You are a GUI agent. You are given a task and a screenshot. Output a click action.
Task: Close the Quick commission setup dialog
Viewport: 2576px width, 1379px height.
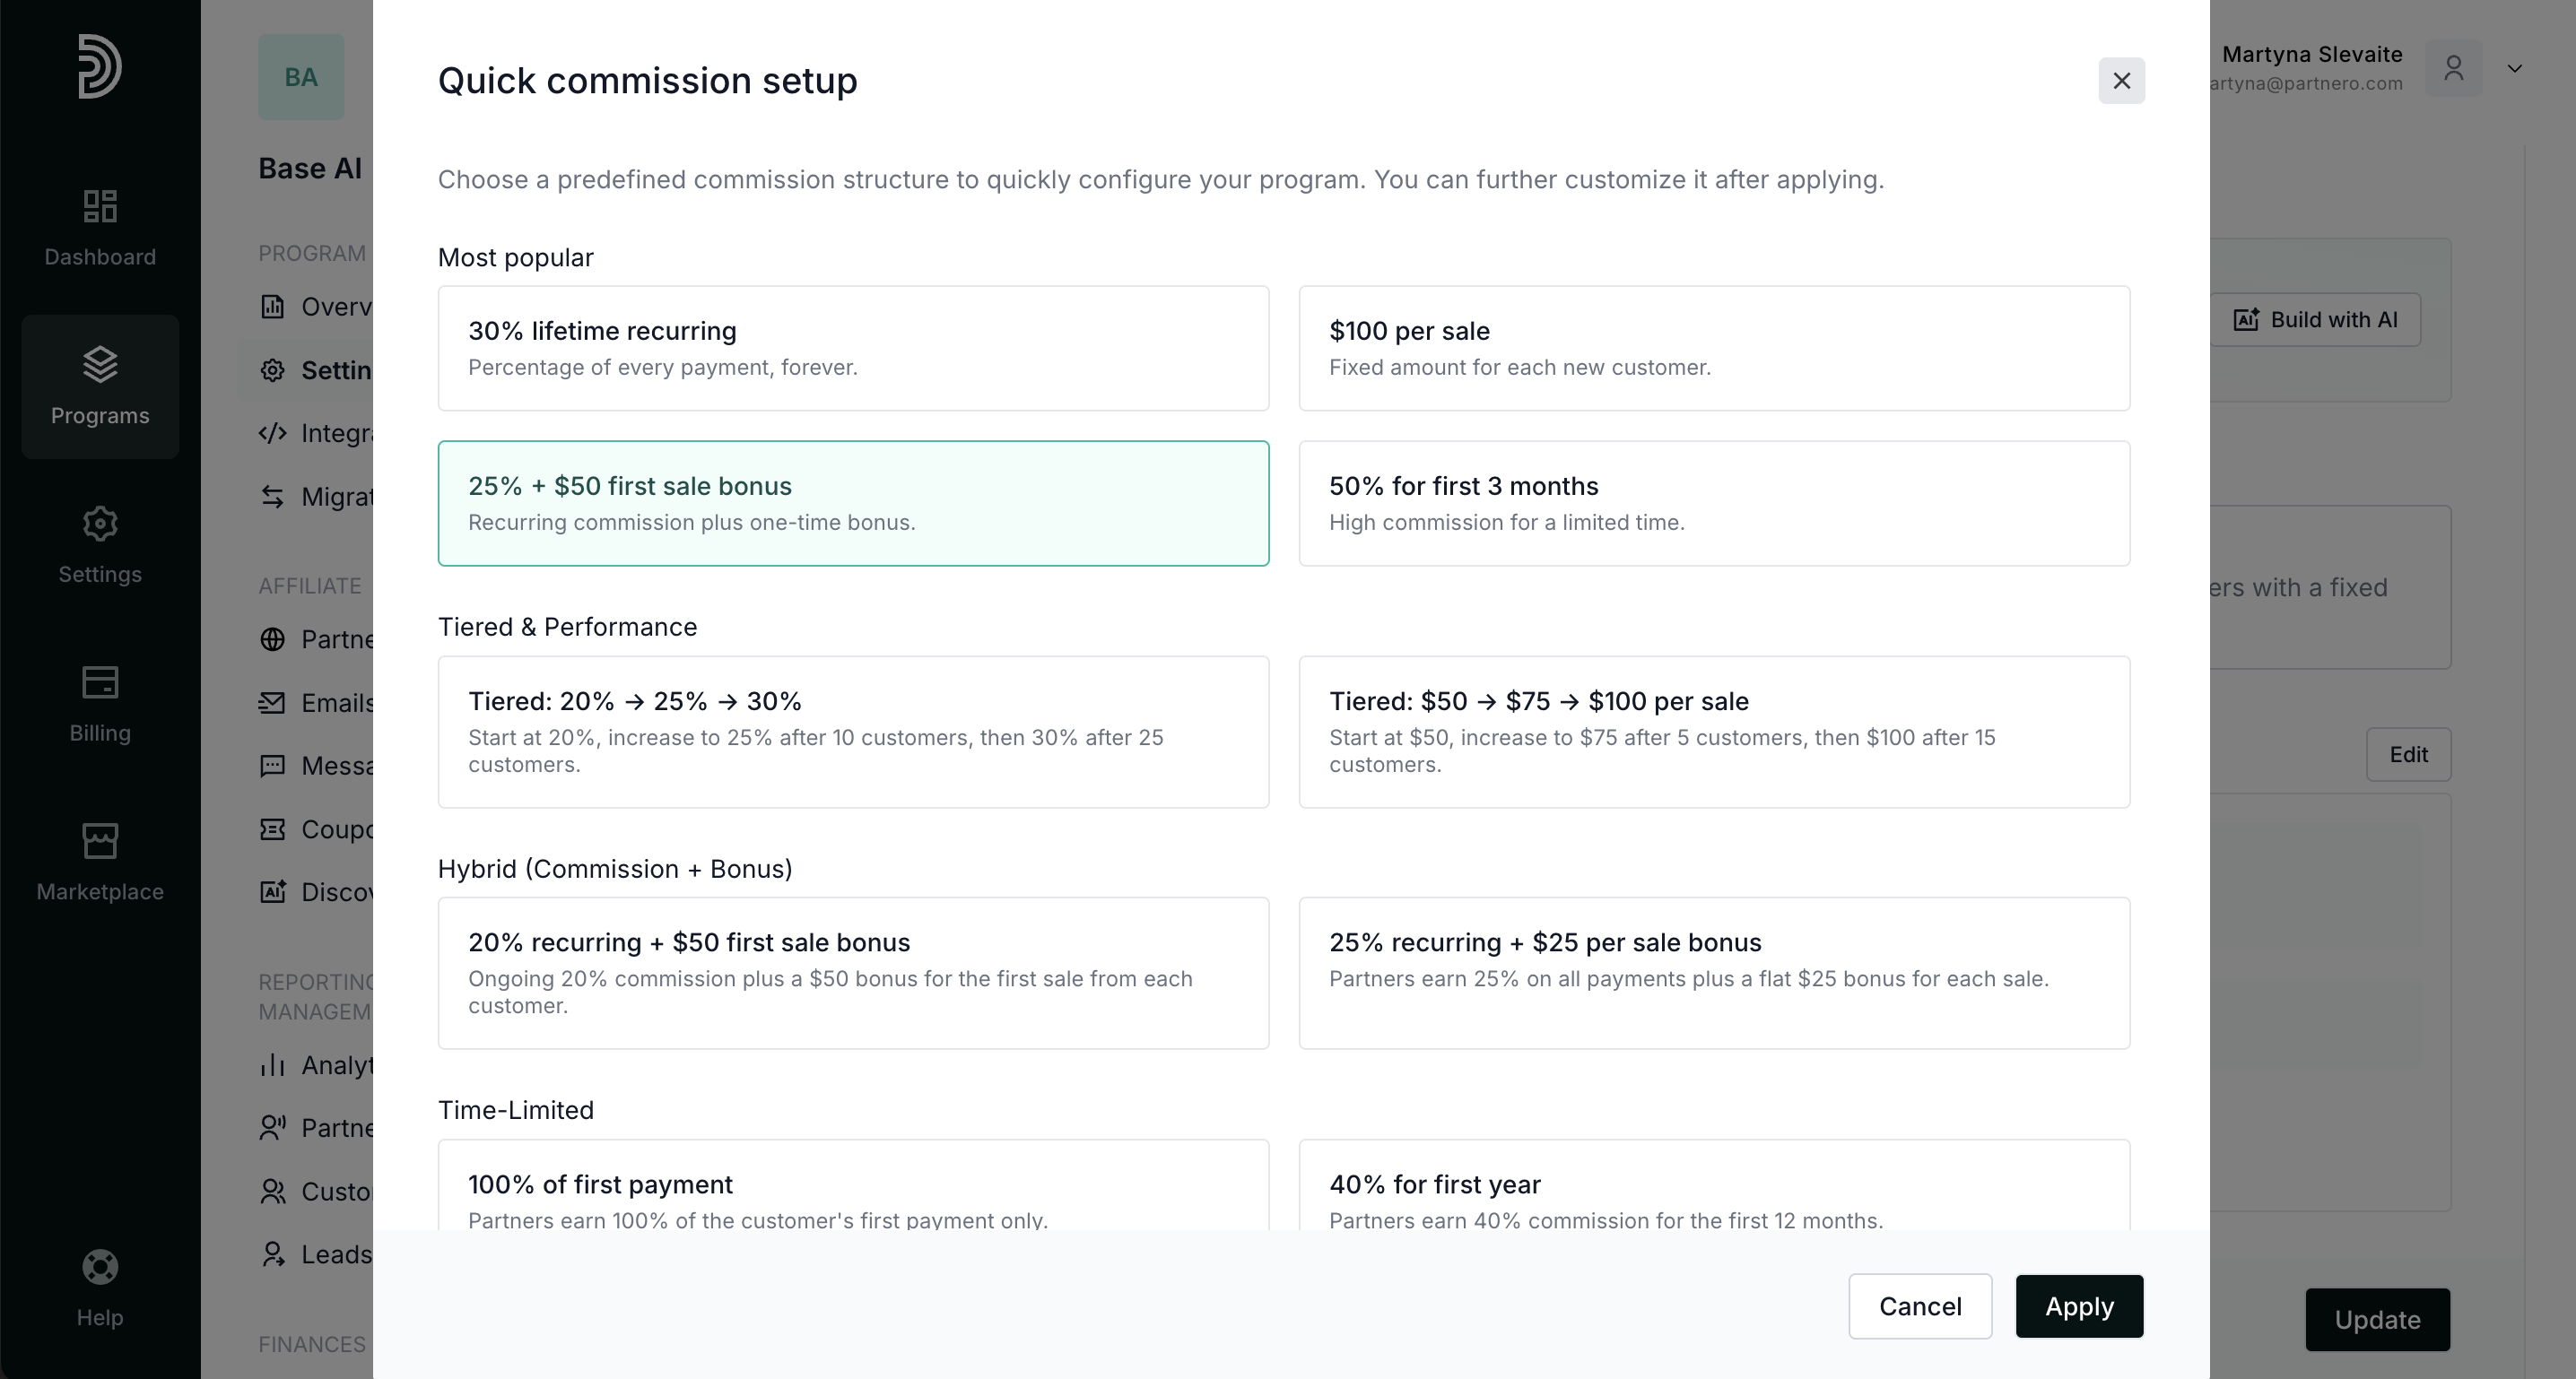(2121, 81)
